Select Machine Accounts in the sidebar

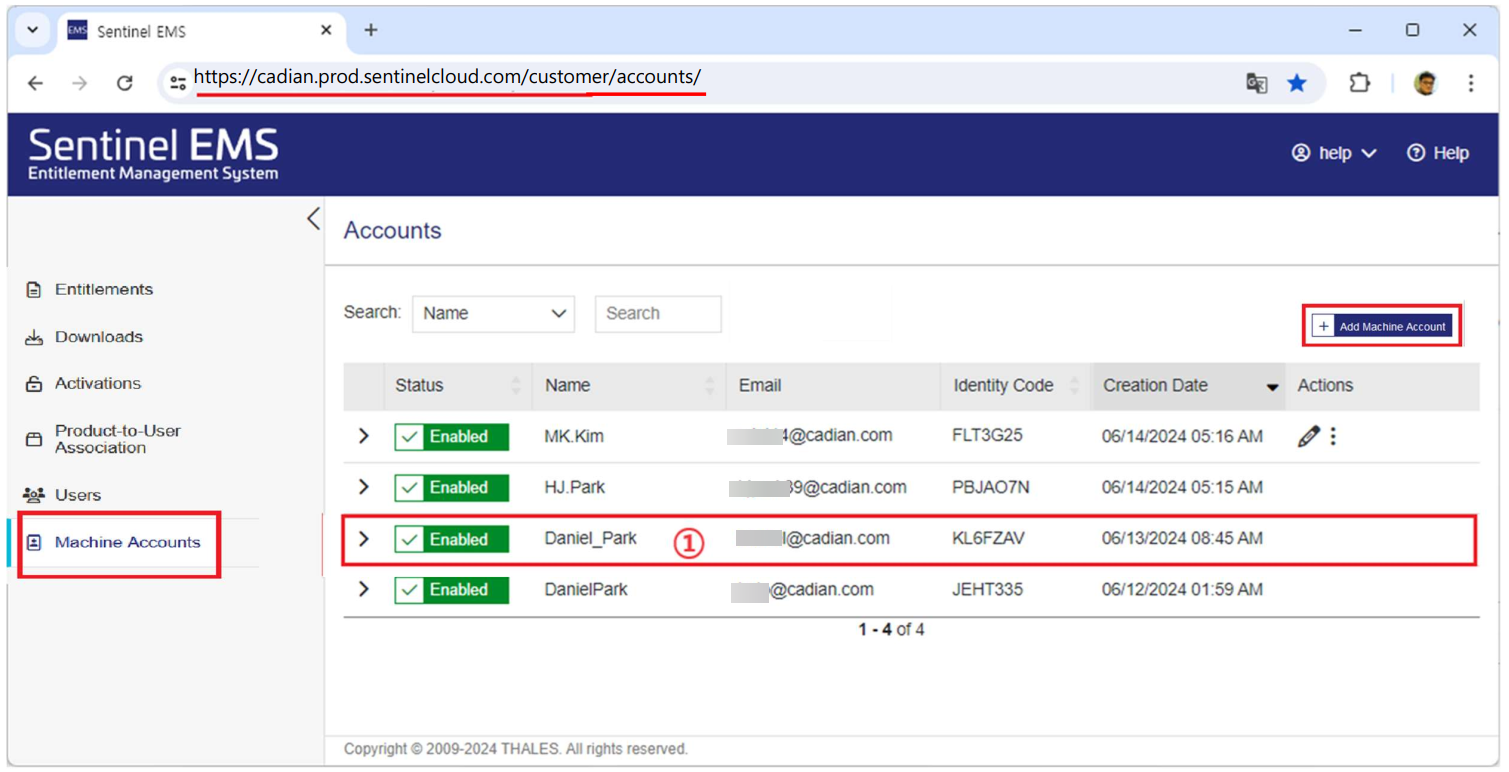(128, 542)
